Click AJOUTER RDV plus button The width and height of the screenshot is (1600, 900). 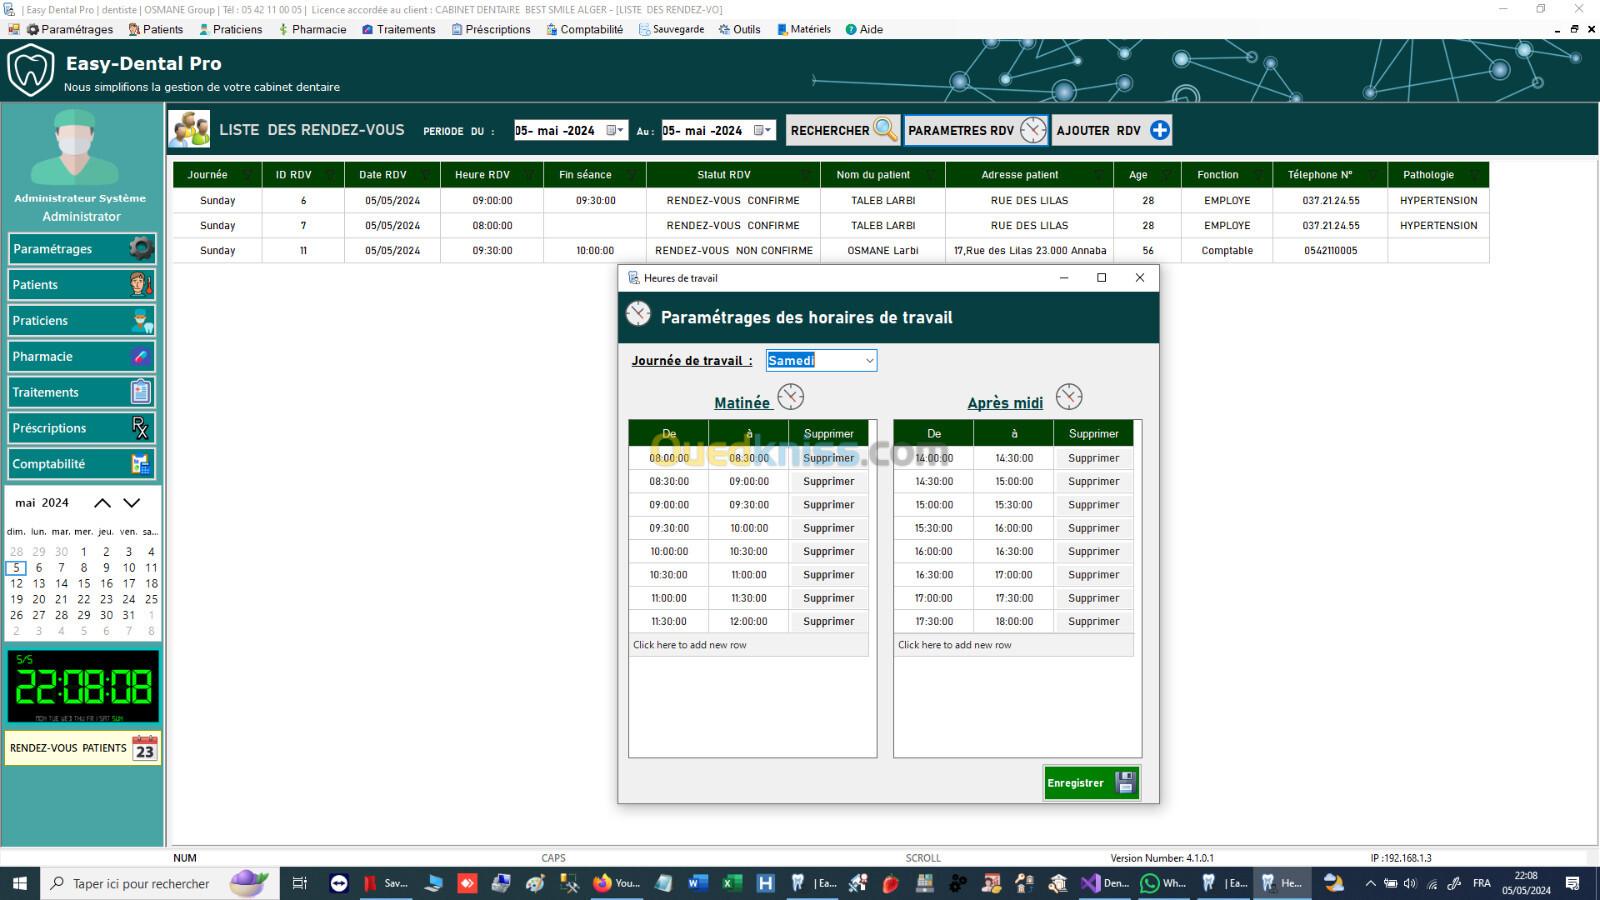click(1111, 130)
